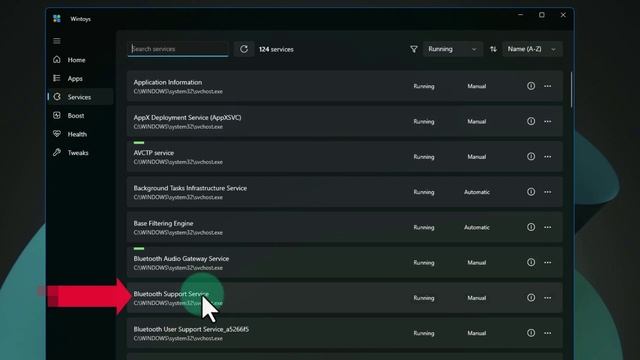Maximize the Wintoys window
This screenshot has height=360, width=640.
tap(542, 15)
